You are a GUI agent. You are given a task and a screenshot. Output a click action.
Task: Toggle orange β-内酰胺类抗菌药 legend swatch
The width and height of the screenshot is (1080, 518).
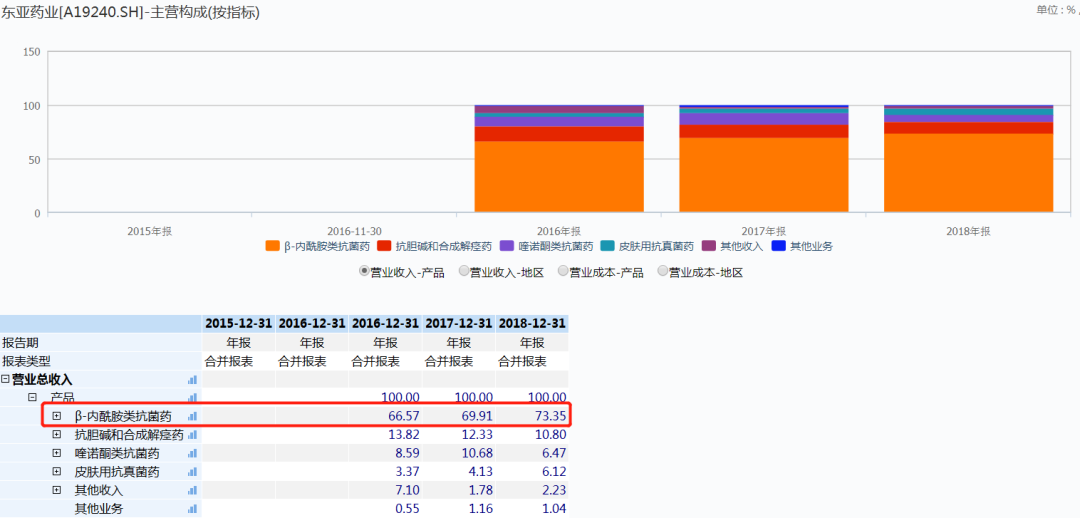click(x=273, y=246)
